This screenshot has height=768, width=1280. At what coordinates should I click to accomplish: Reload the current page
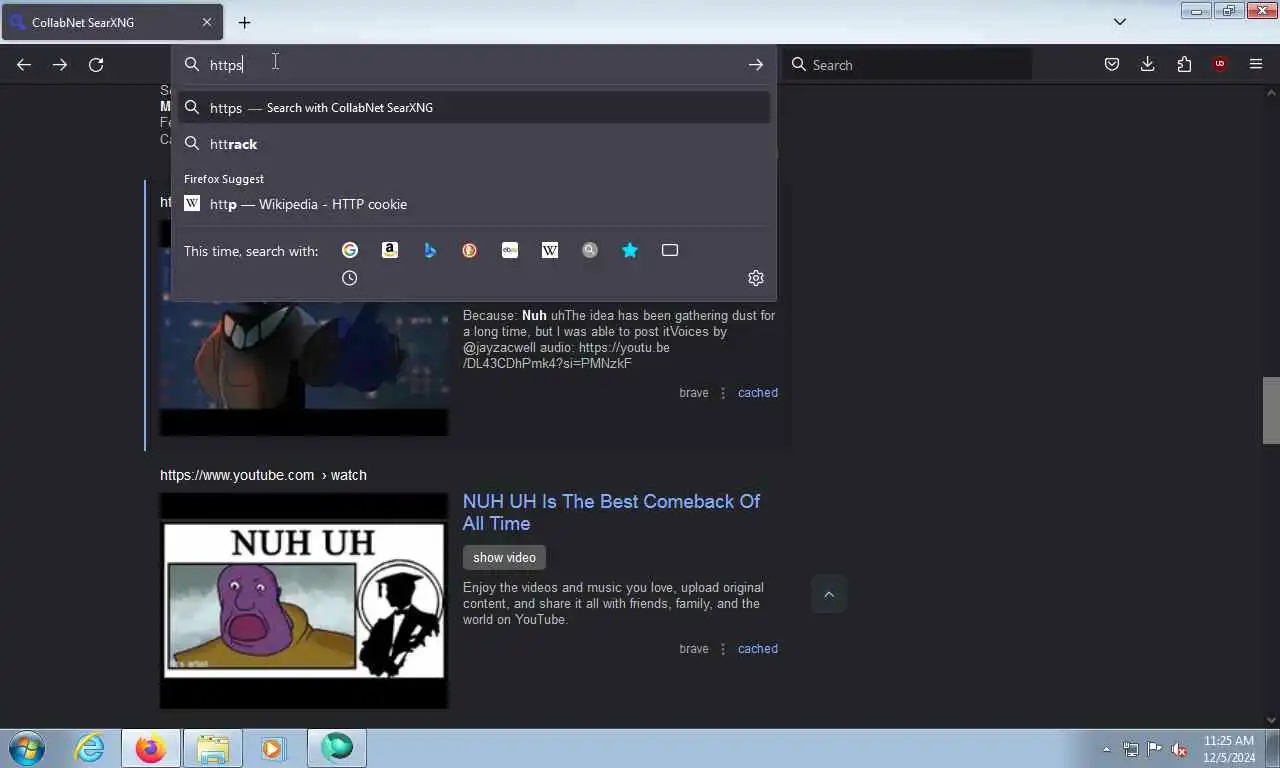96,65
